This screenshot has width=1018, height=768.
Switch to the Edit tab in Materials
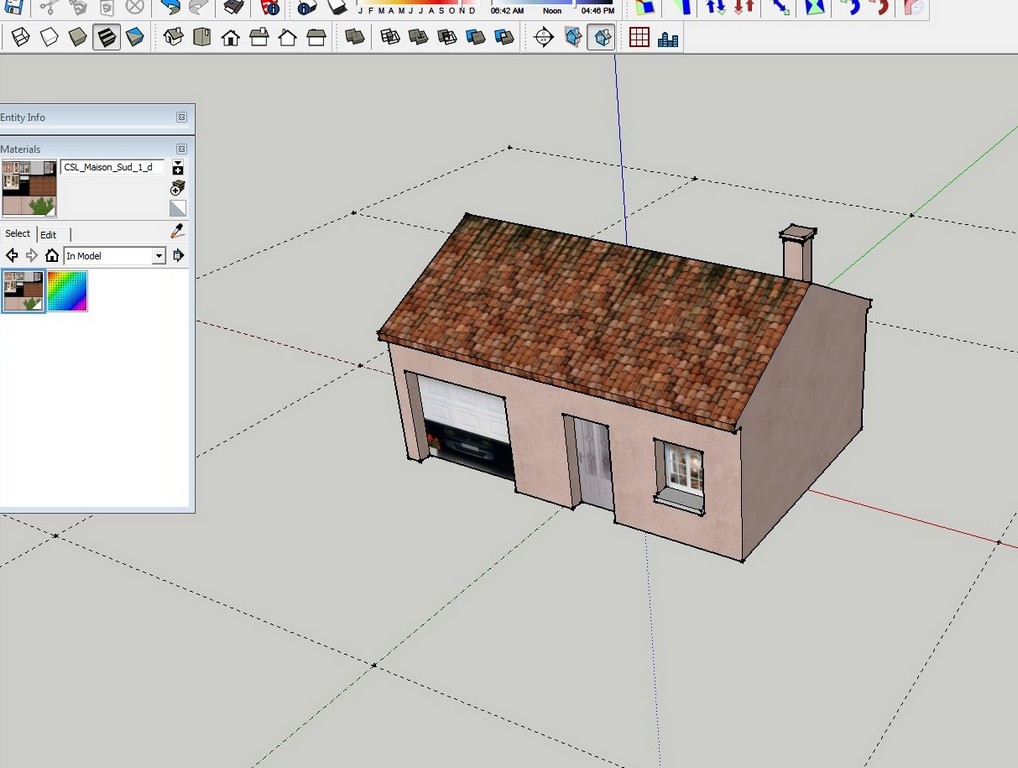tap(48, 234)
